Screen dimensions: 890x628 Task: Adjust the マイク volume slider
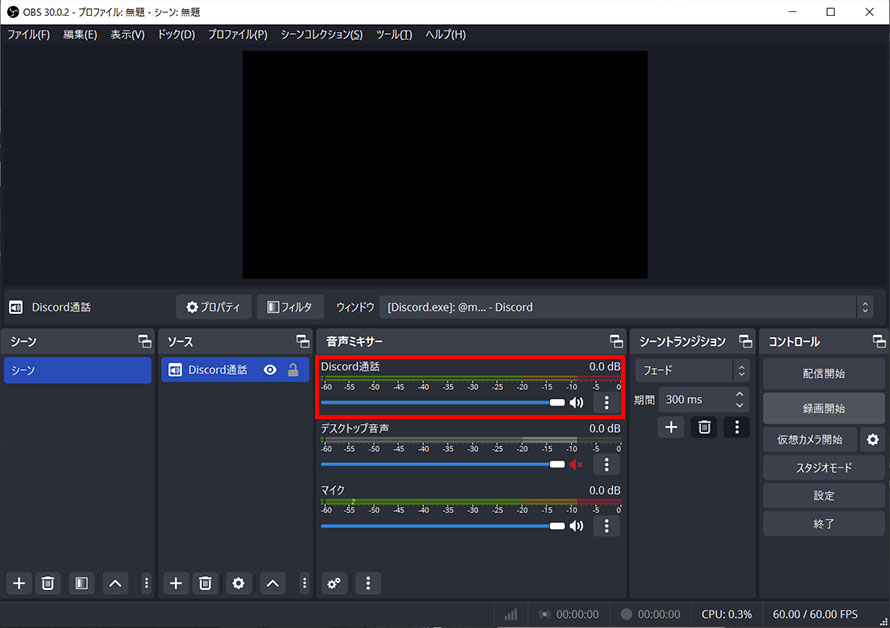pyautogui.click(x=443, y=526)
